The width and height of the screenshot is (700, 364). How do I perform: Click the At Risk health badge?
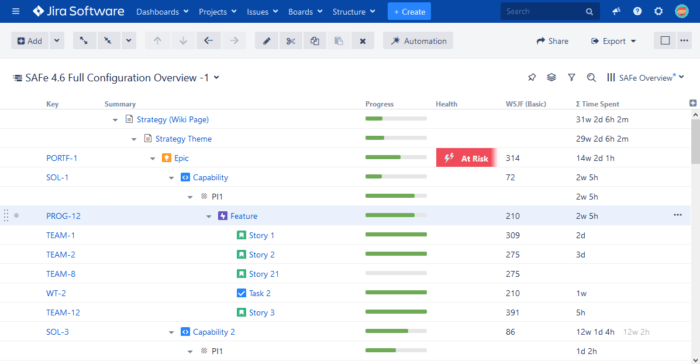[x=466, y=158]
